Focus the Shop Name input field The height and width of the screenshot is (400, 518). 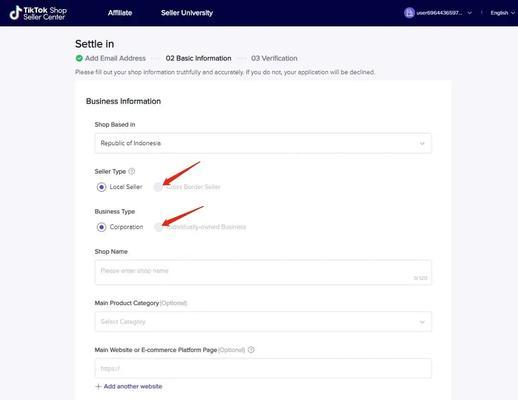[x=263, y=273]
